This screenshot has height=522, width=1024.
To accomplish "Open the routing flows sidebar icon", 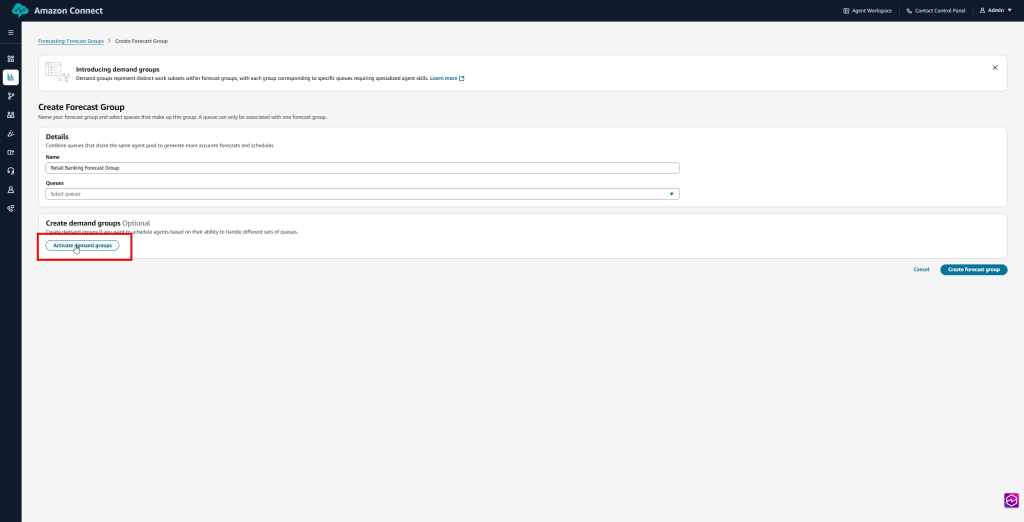I will click(x=10, y=96).
